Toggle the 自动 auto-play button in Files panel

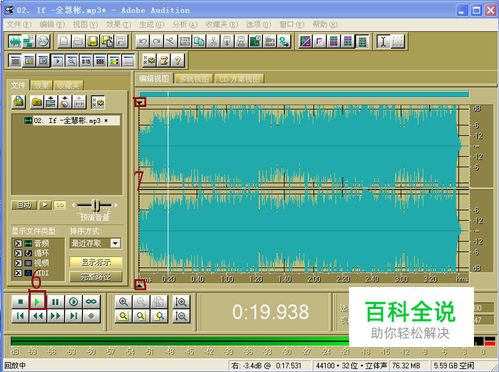pos(24,205)
